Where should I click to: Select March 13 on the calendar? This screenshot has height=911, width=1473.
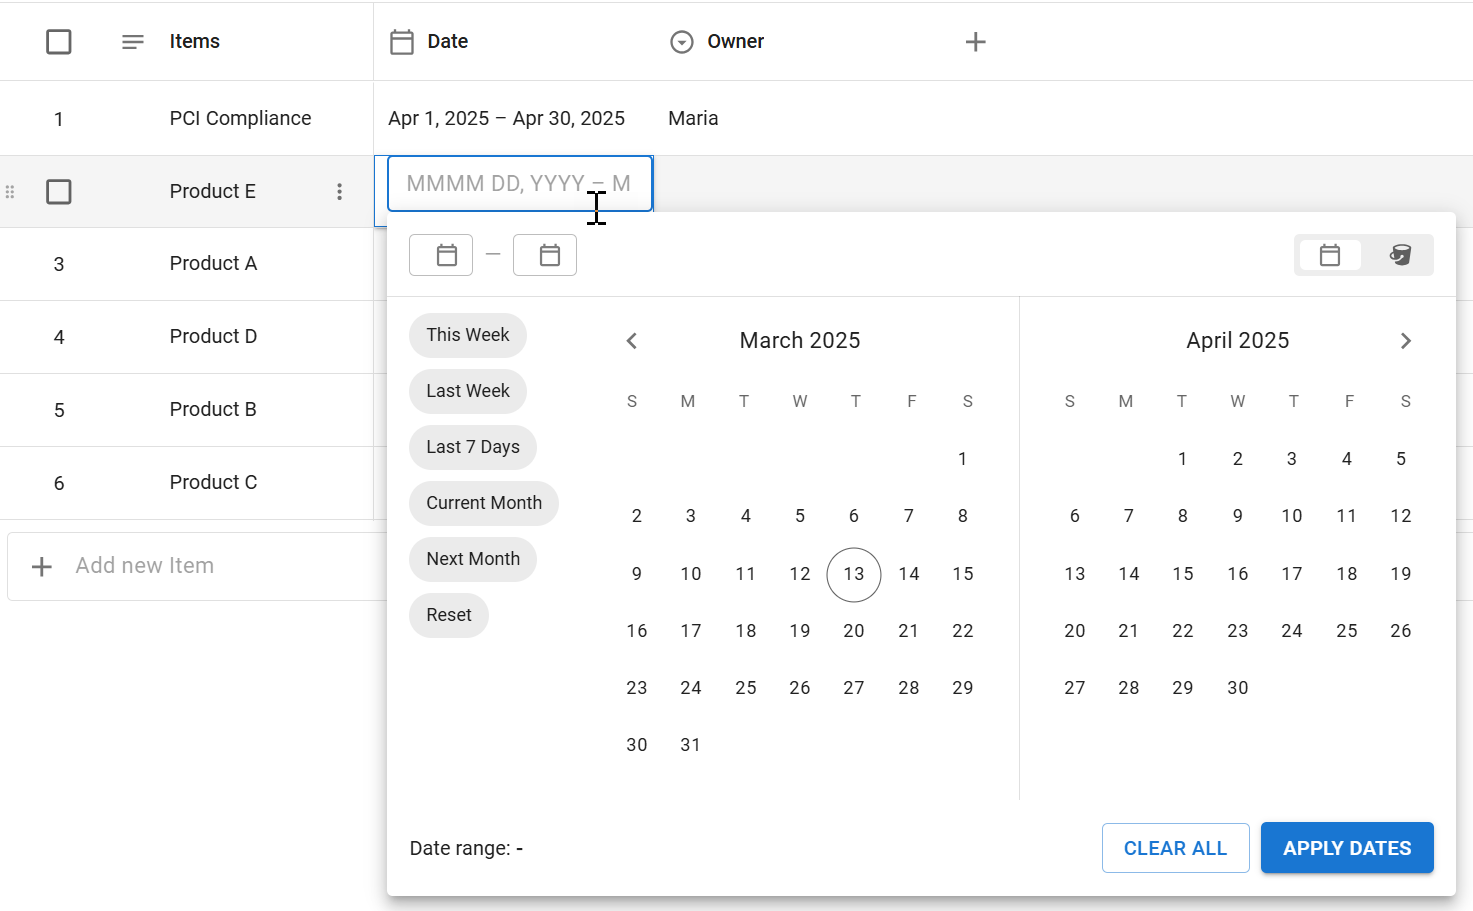pyautogui.click(x=853, y=574)
